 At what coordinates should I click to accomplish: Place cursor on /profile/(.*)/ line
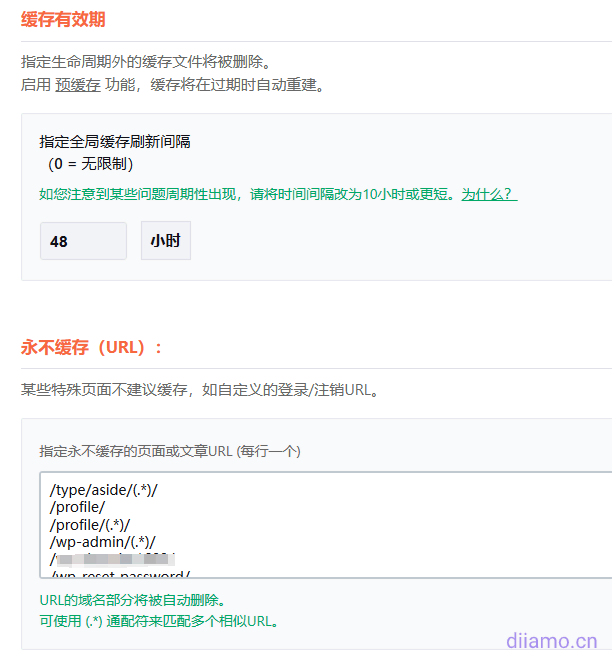[x=90, y=524]
